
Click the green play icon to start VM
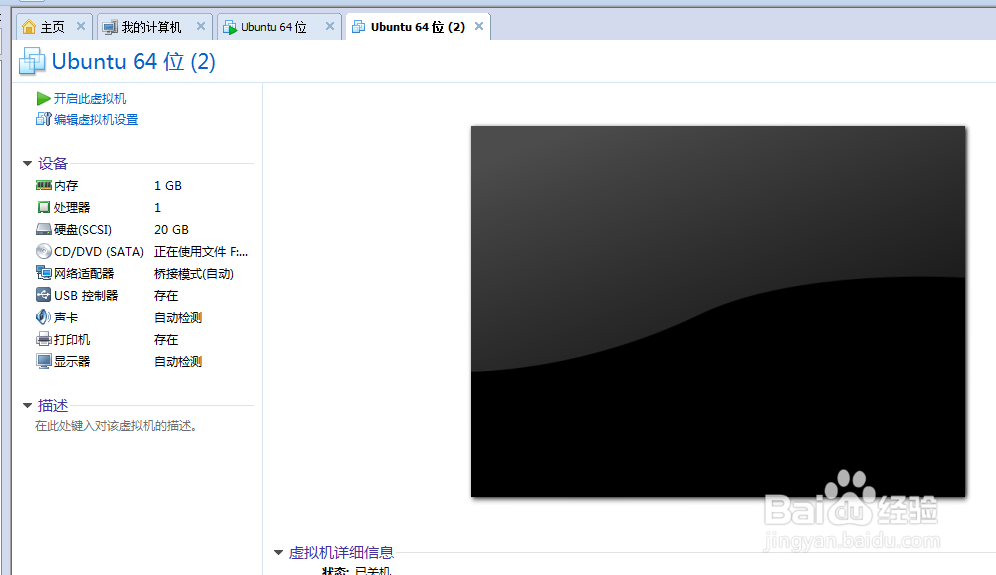(x=43, y=98)
